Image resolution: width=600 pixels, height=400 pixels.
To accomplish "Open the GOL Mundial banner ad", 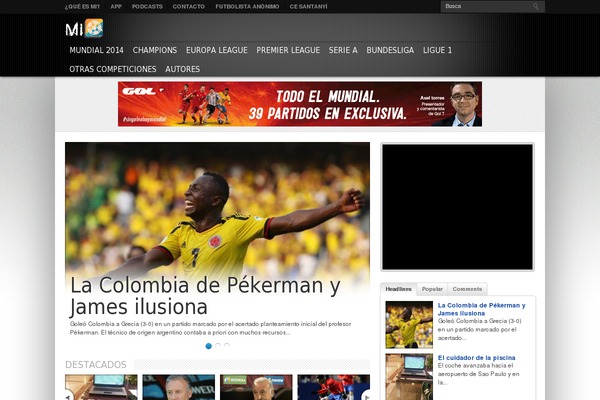I will pyautogui.click(x=300, y=104).
